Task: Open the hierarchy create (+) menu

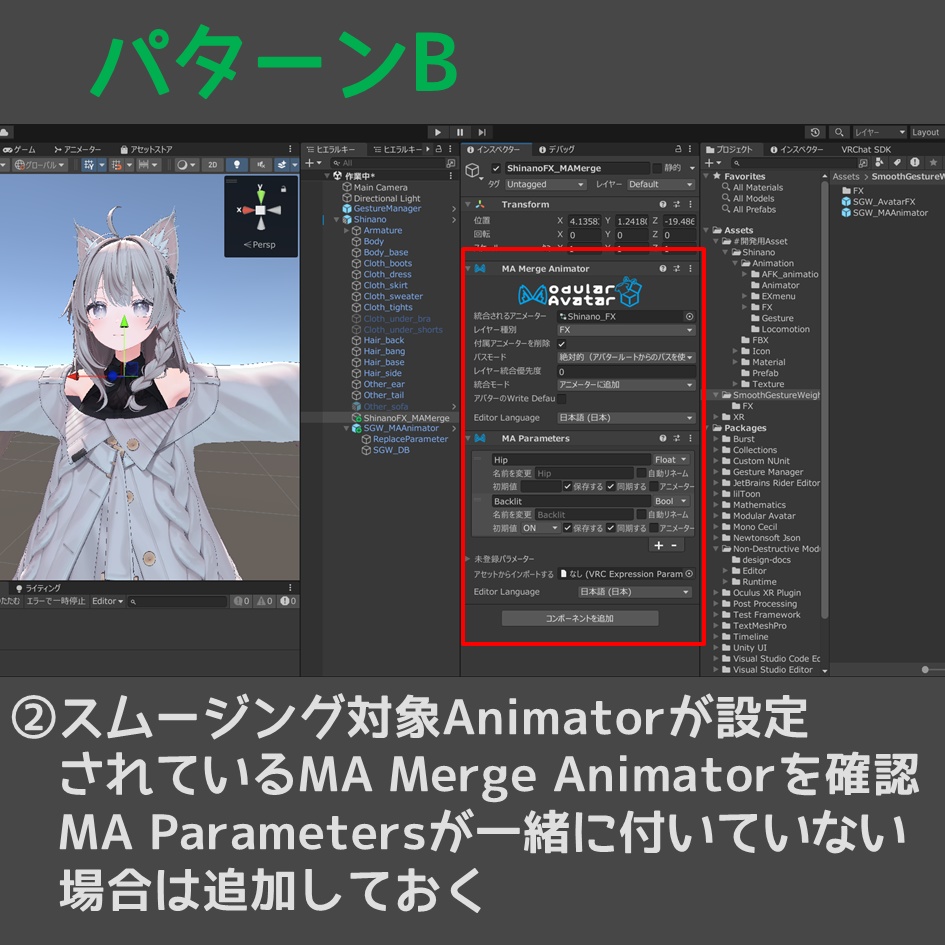Action: pos(308,161)
